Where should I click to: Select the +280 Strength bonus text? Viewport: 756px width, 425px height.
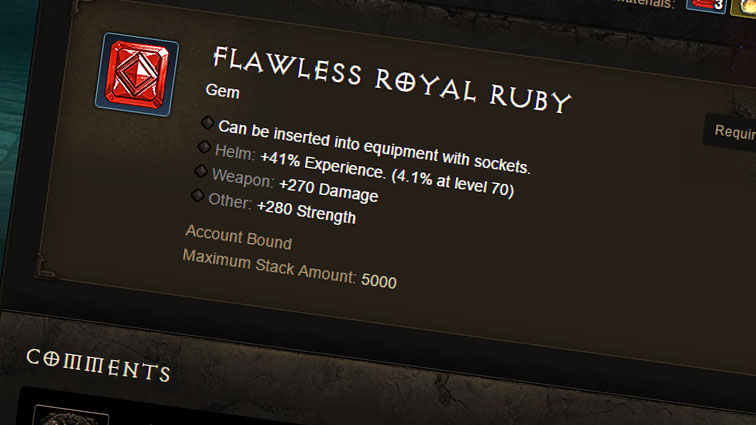306,212
